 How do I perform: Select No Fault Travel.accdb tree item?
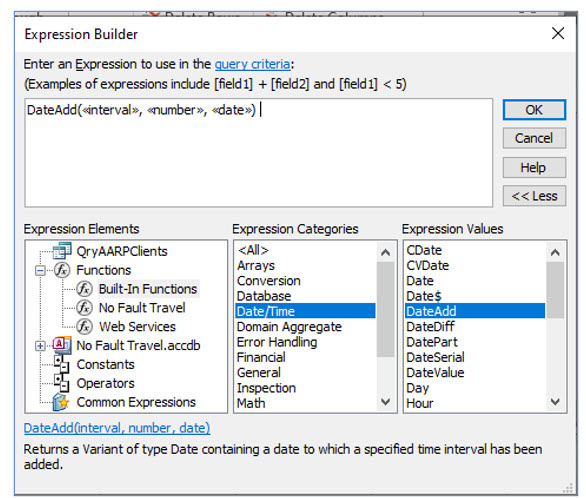point(138,346)
